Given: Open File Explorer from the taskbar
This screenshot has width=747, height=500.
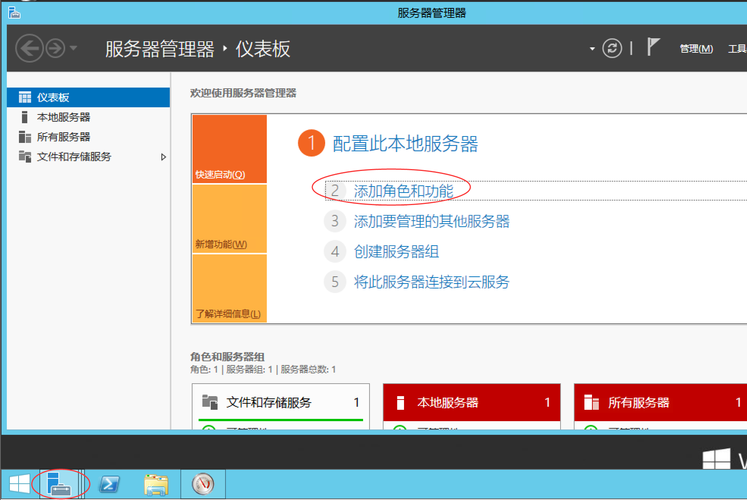Looking at the screenshot, I should 156,484.
